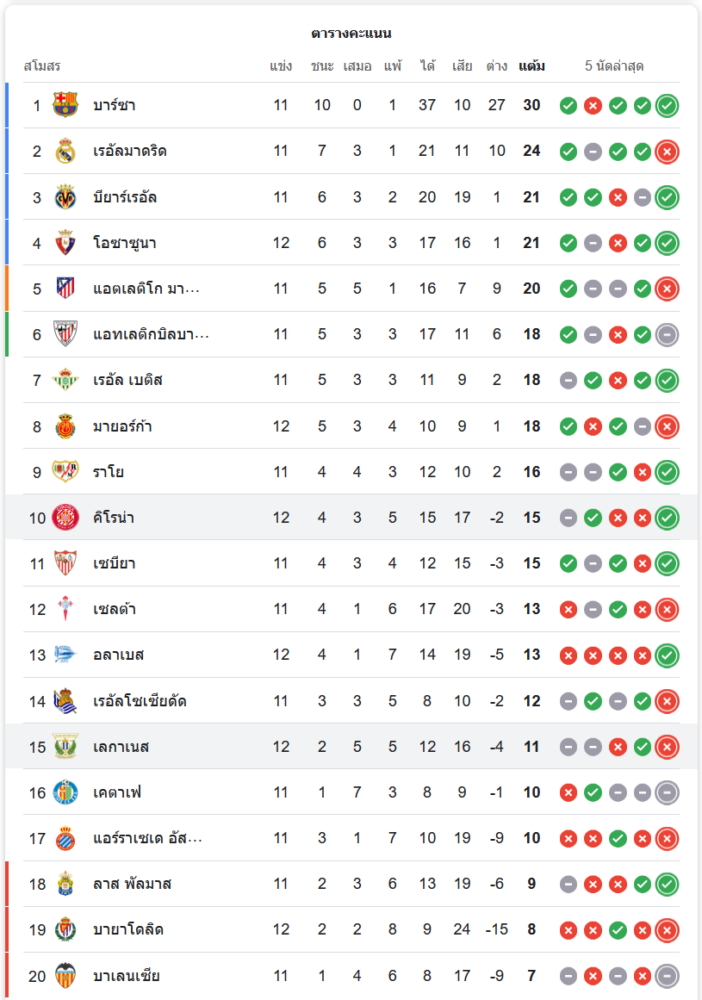Click the Barcelona club crest icon

pos(66,105)
